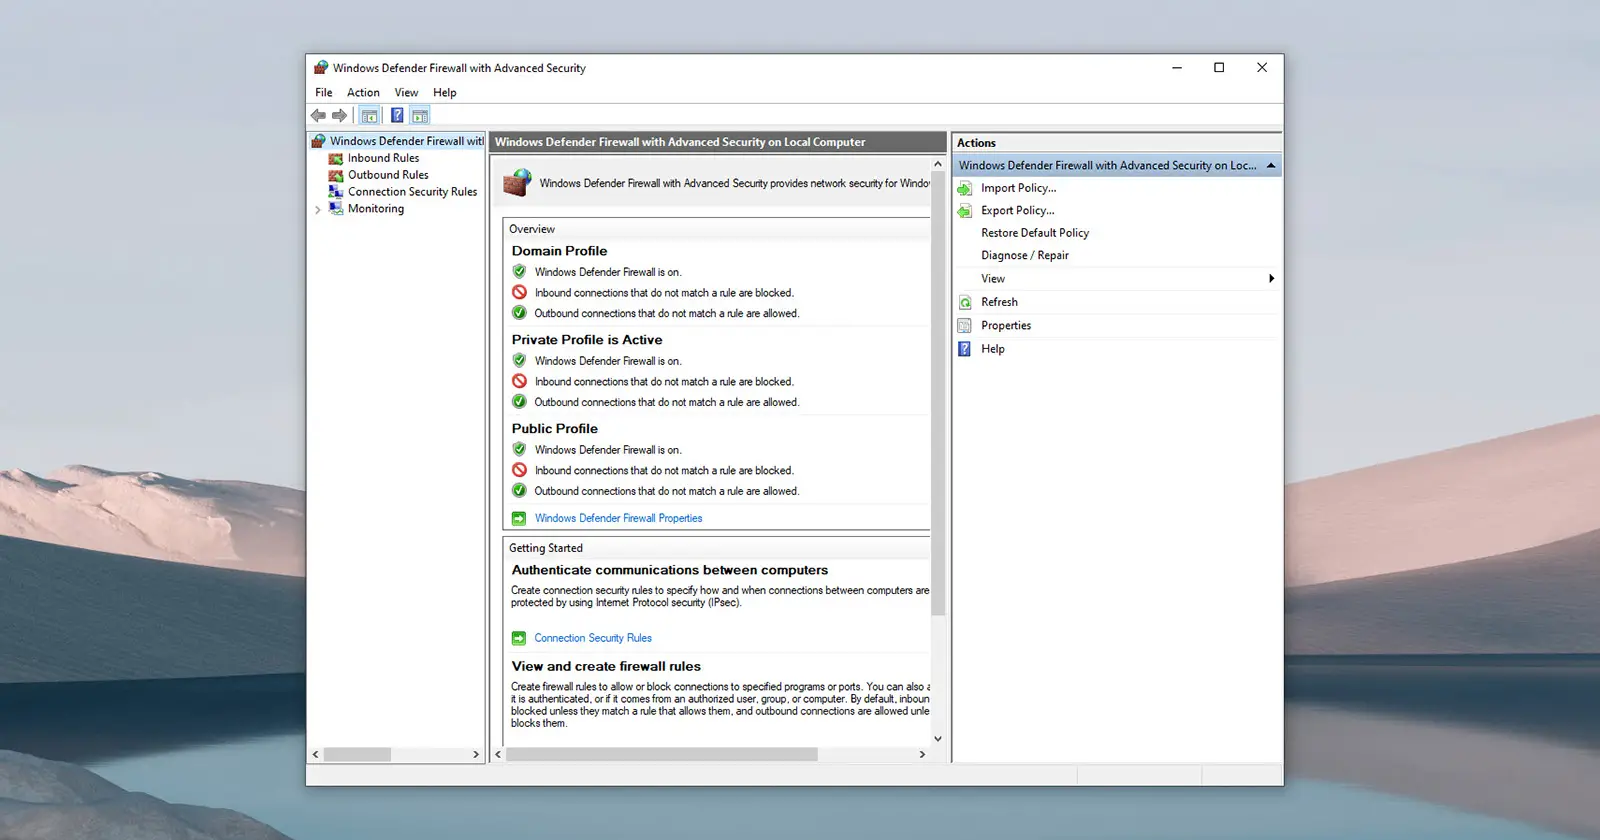
Task: Select Import Policy in the Actions pane
Action: coord(1018,188)
